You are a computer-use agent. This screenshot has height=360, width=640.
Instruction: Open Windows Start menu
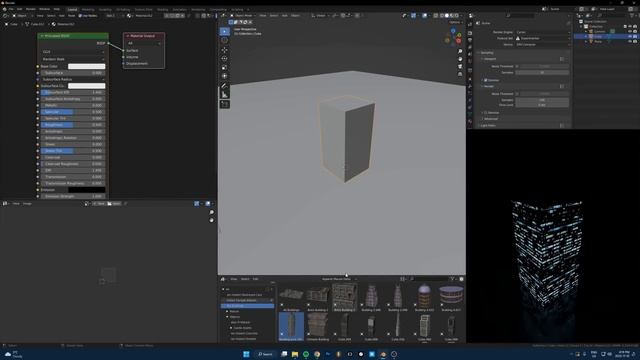pos(246,354)
